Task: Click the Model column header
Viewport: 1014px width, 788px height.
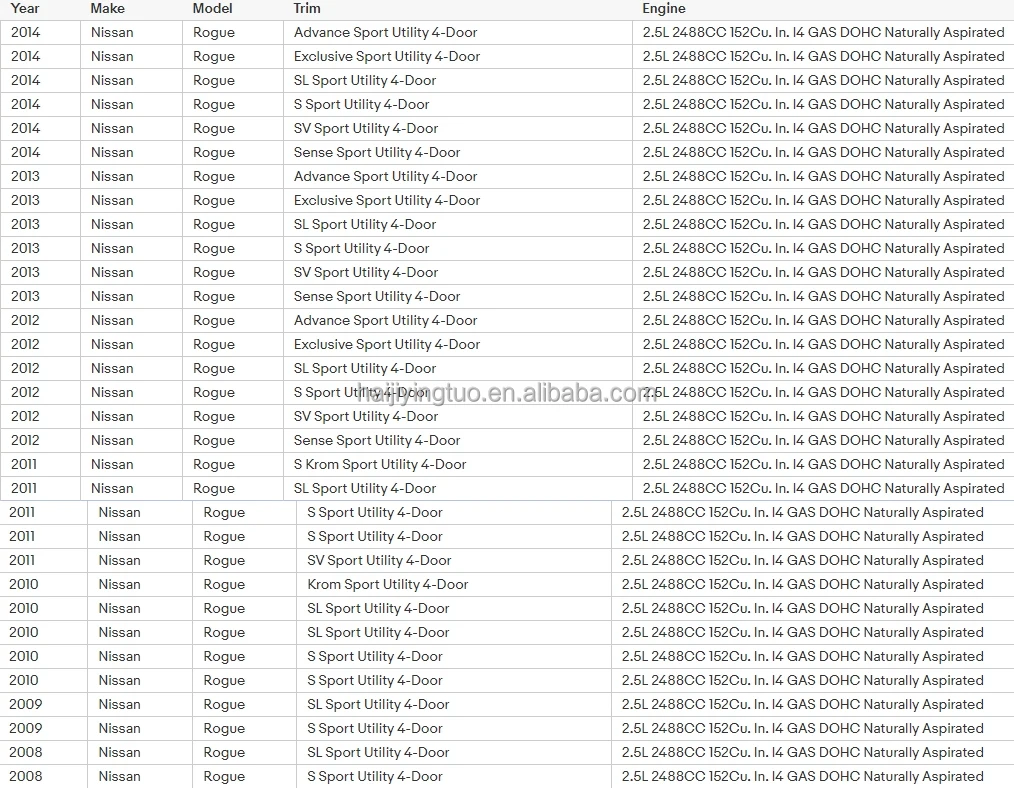Action: [212, 8]
